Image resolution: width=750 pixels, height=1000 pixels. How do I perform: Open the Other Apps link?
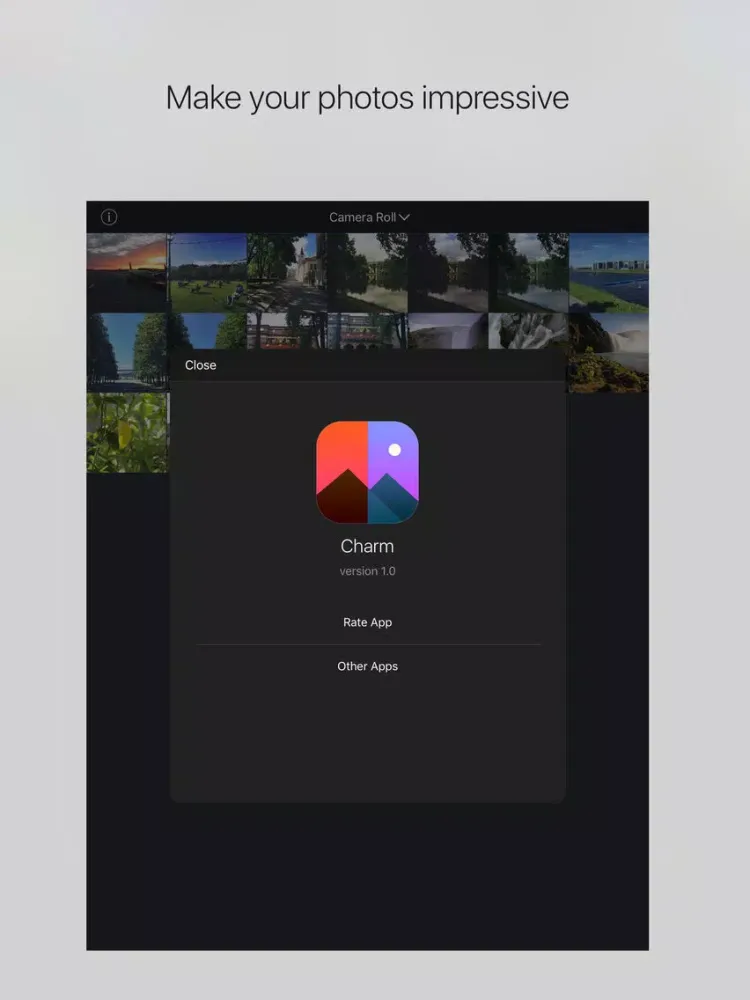[x=367, y=666]
